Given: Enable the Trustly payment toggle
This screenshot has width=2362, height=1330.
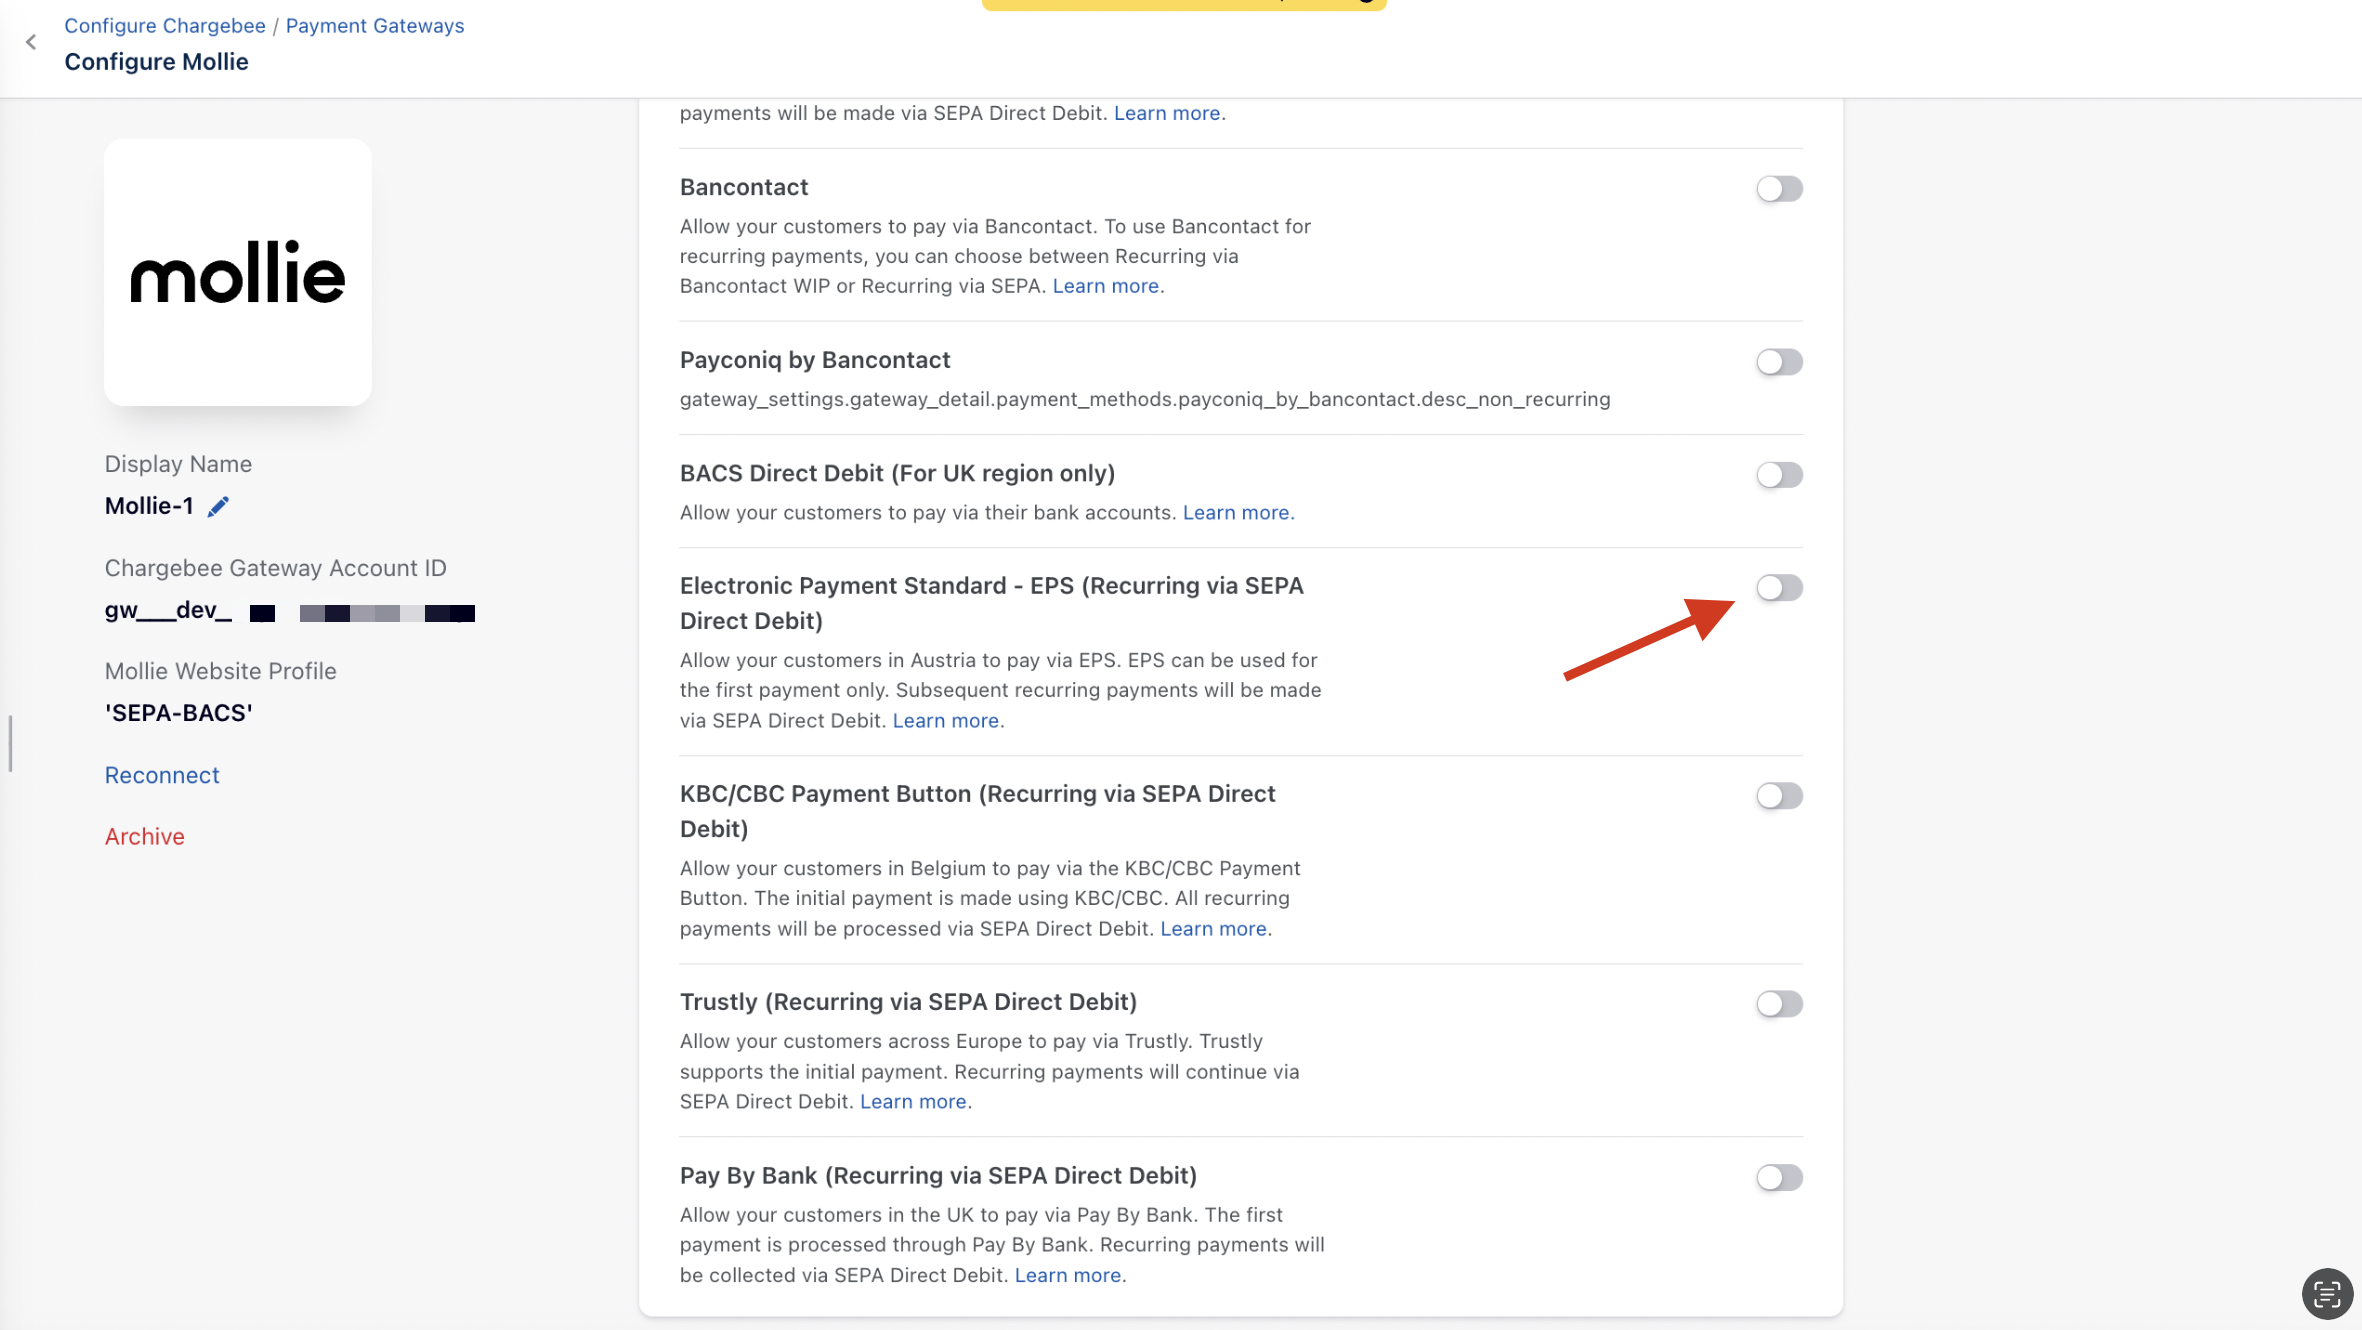Looking at the screenshot, I should coord(1778,1004).
